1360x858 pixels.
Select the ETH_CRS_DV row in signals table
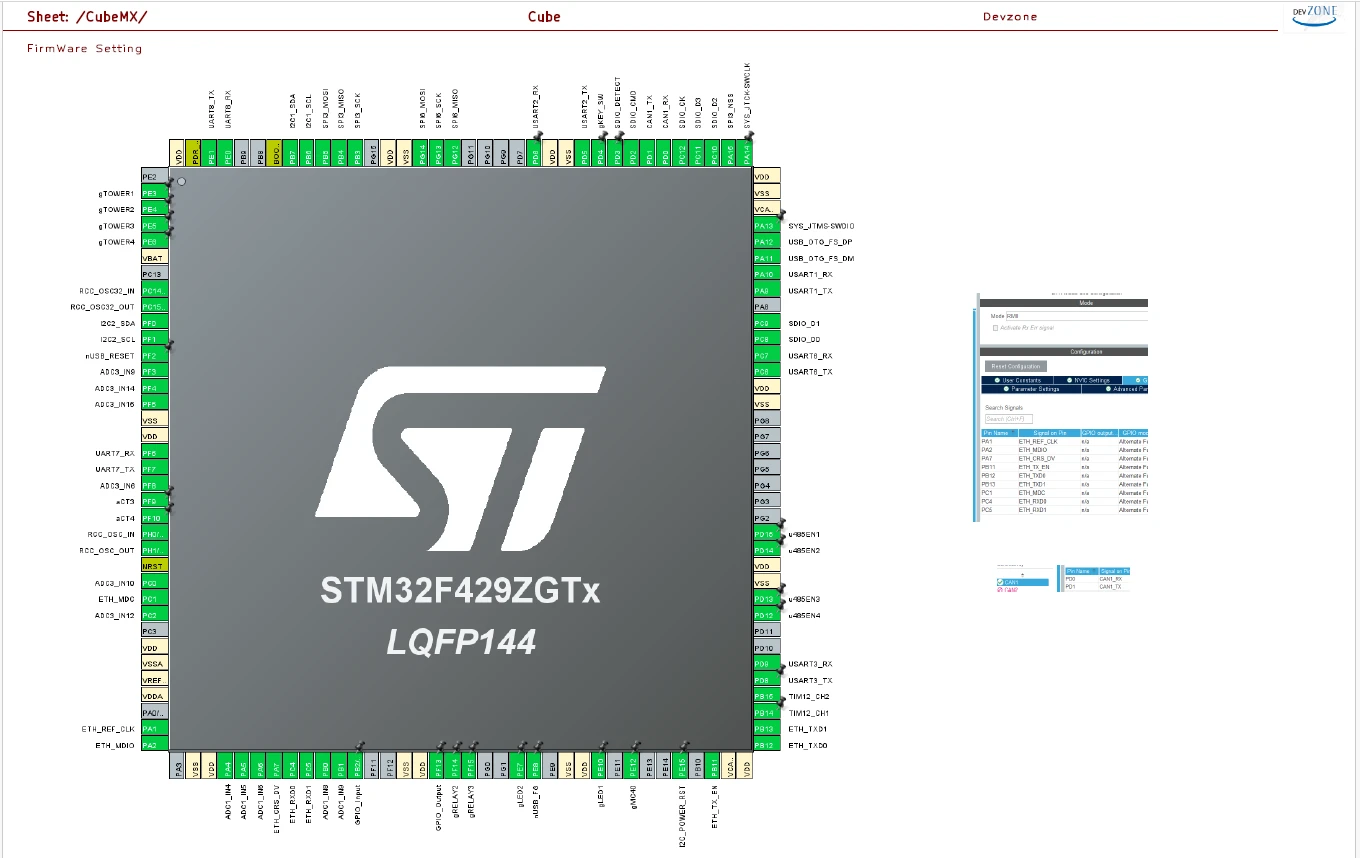point(1065,458)
